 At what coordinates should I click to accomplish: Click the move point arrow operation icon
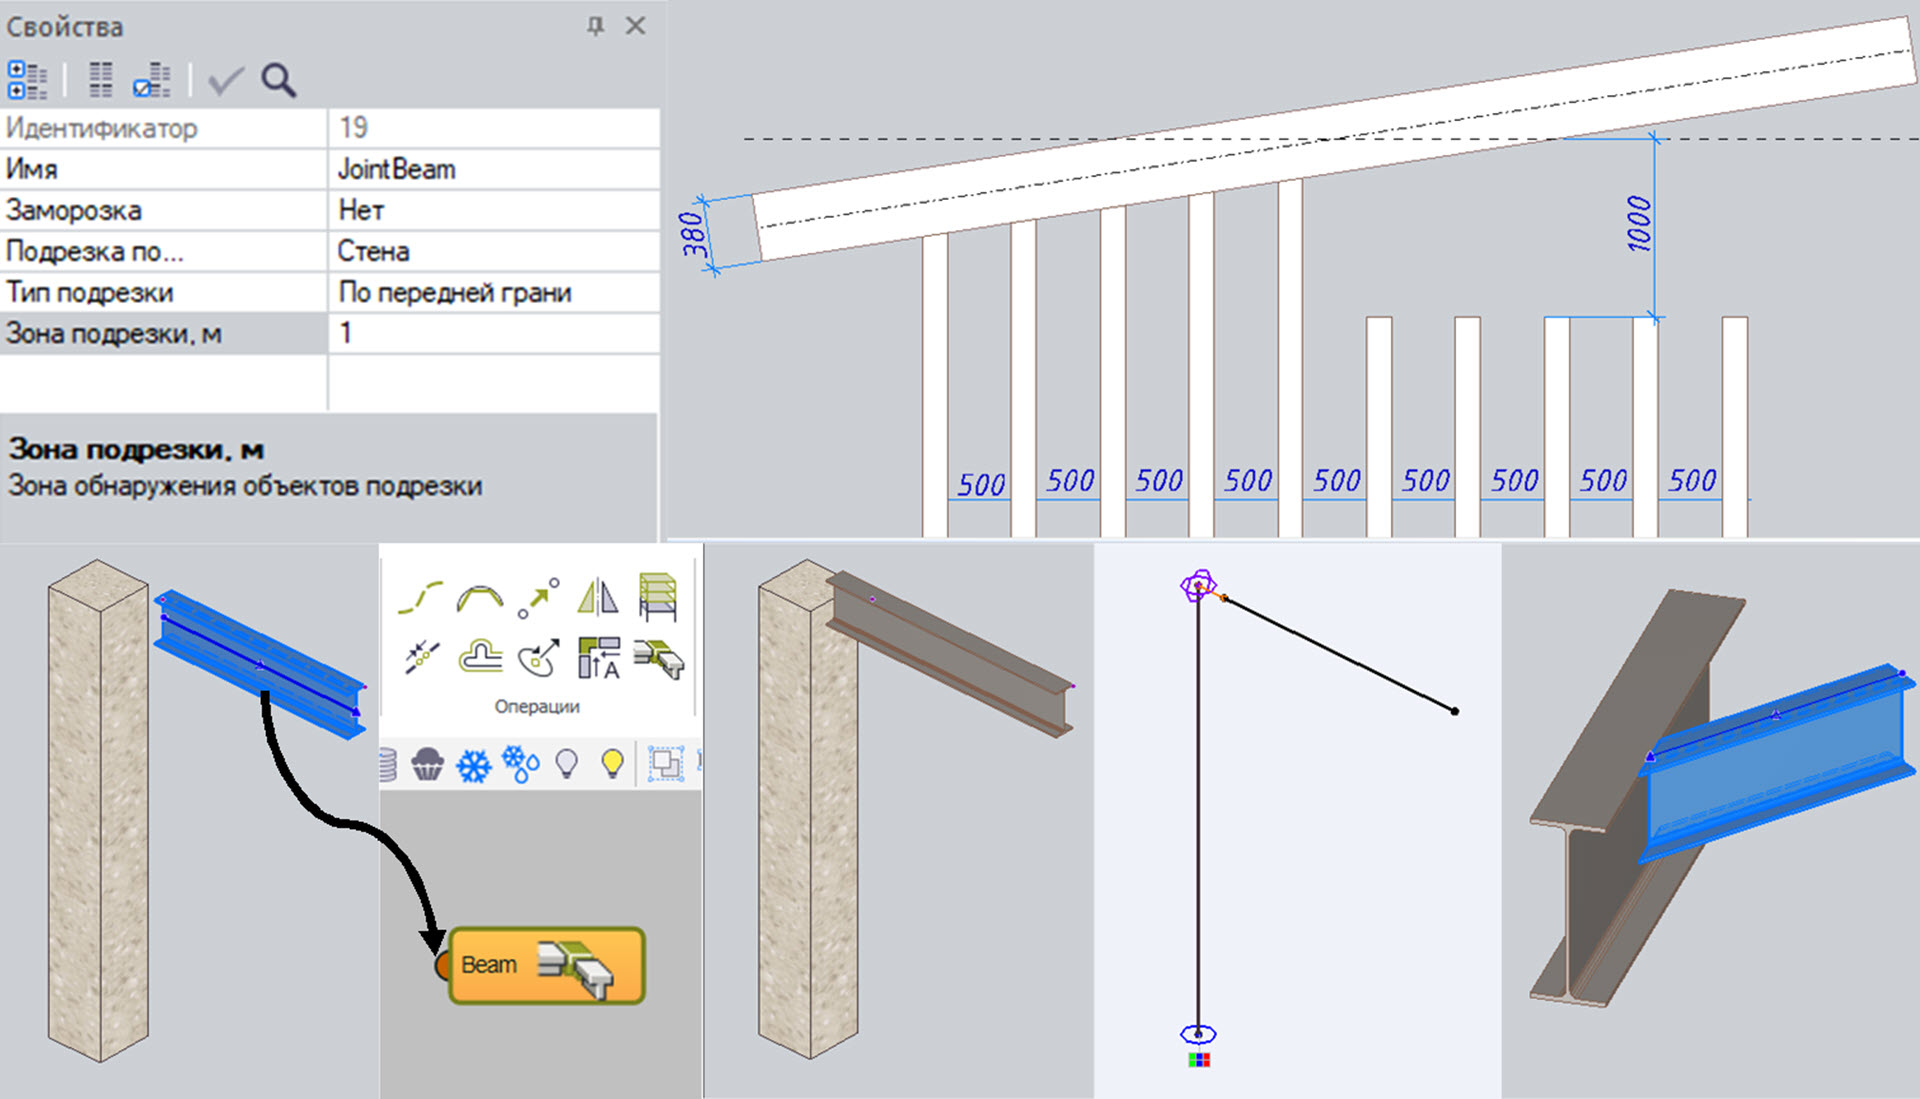pos(539,598)
